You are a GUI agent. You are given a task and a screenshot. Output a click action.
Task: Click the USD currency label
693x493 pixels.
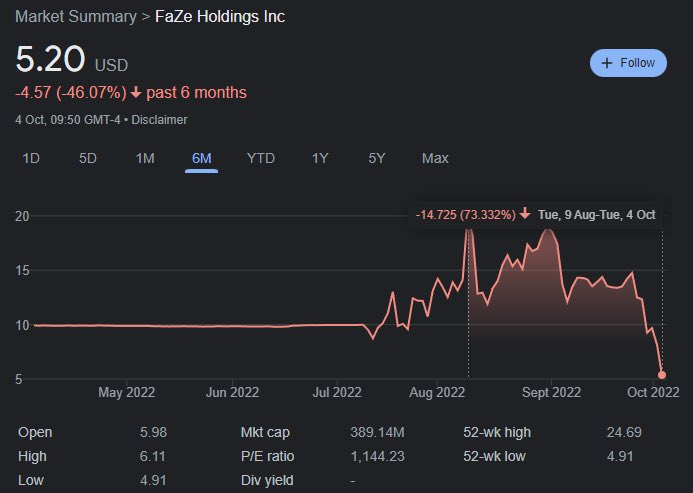[x=111, y=65]
